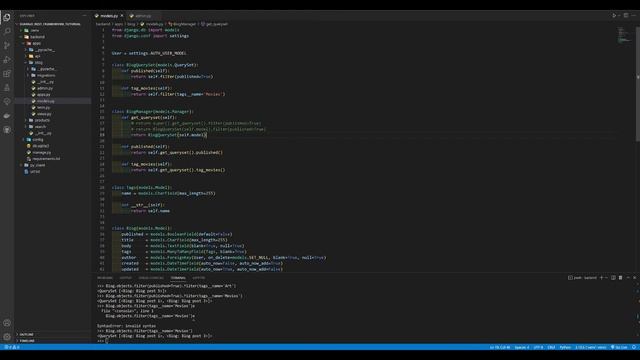Click the errors and warnings status indicator
Viewport: 640px width, 360px height.
point(12,347)
